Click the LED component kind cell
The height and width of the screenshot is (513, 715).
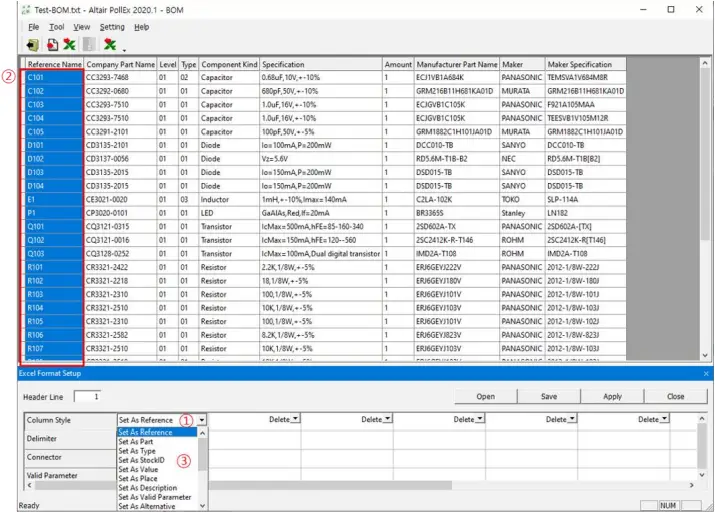click(x=229, y=213)
